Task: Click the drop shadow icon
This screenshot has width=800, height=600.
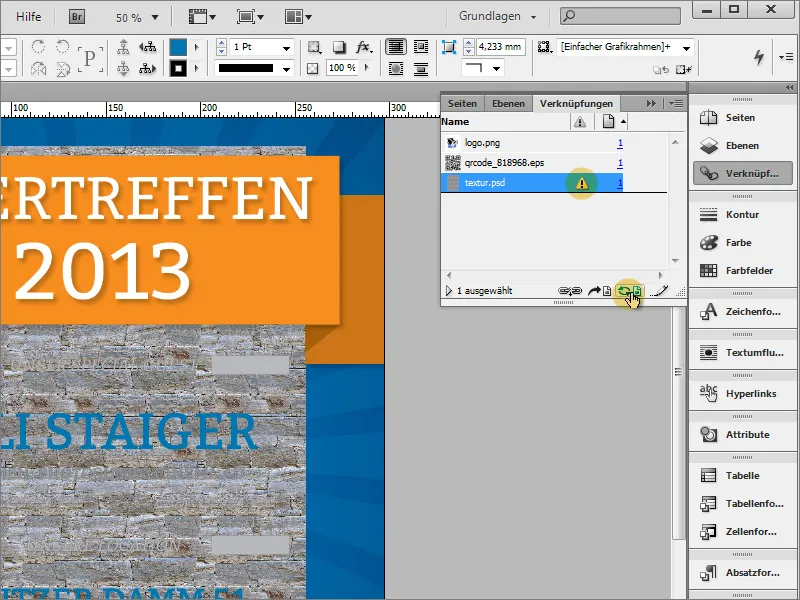Action: (339, 47)
